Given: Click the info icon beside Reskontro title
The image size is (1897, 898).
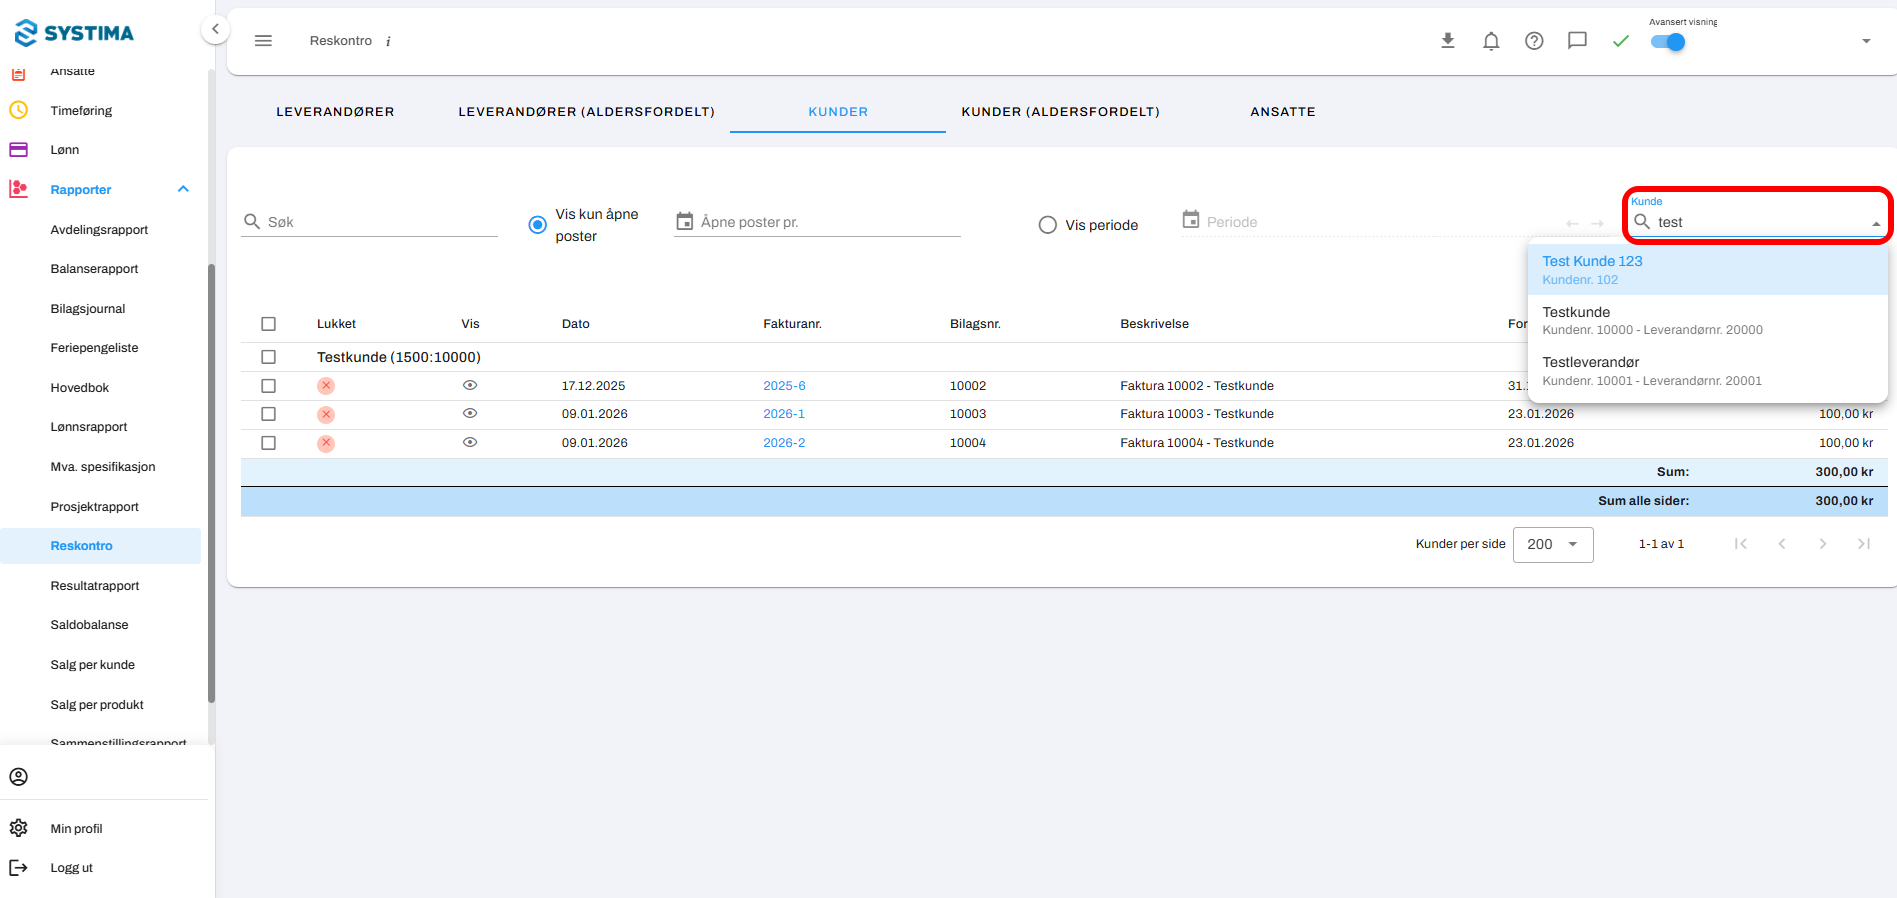Looking at the screenshot, I should point(388,42).
